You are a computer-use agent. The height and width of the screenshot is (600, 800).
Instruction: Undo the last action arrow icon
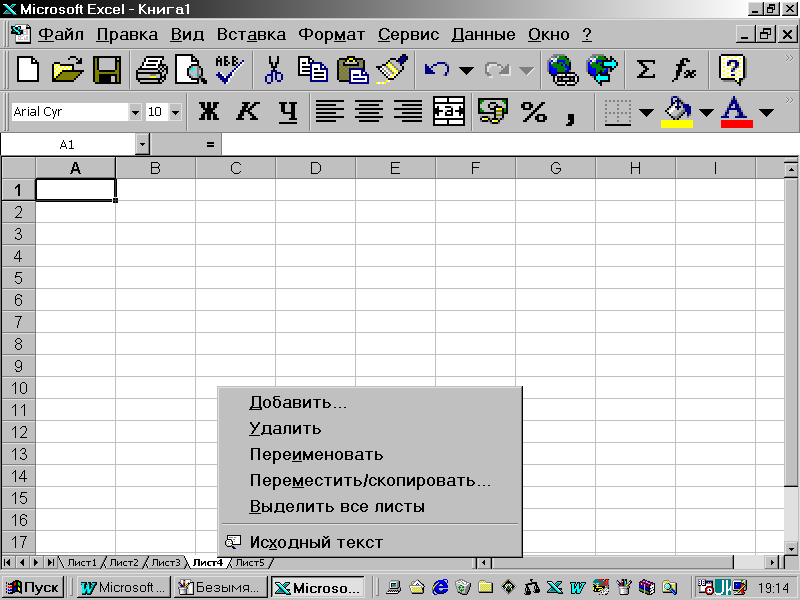437,69
